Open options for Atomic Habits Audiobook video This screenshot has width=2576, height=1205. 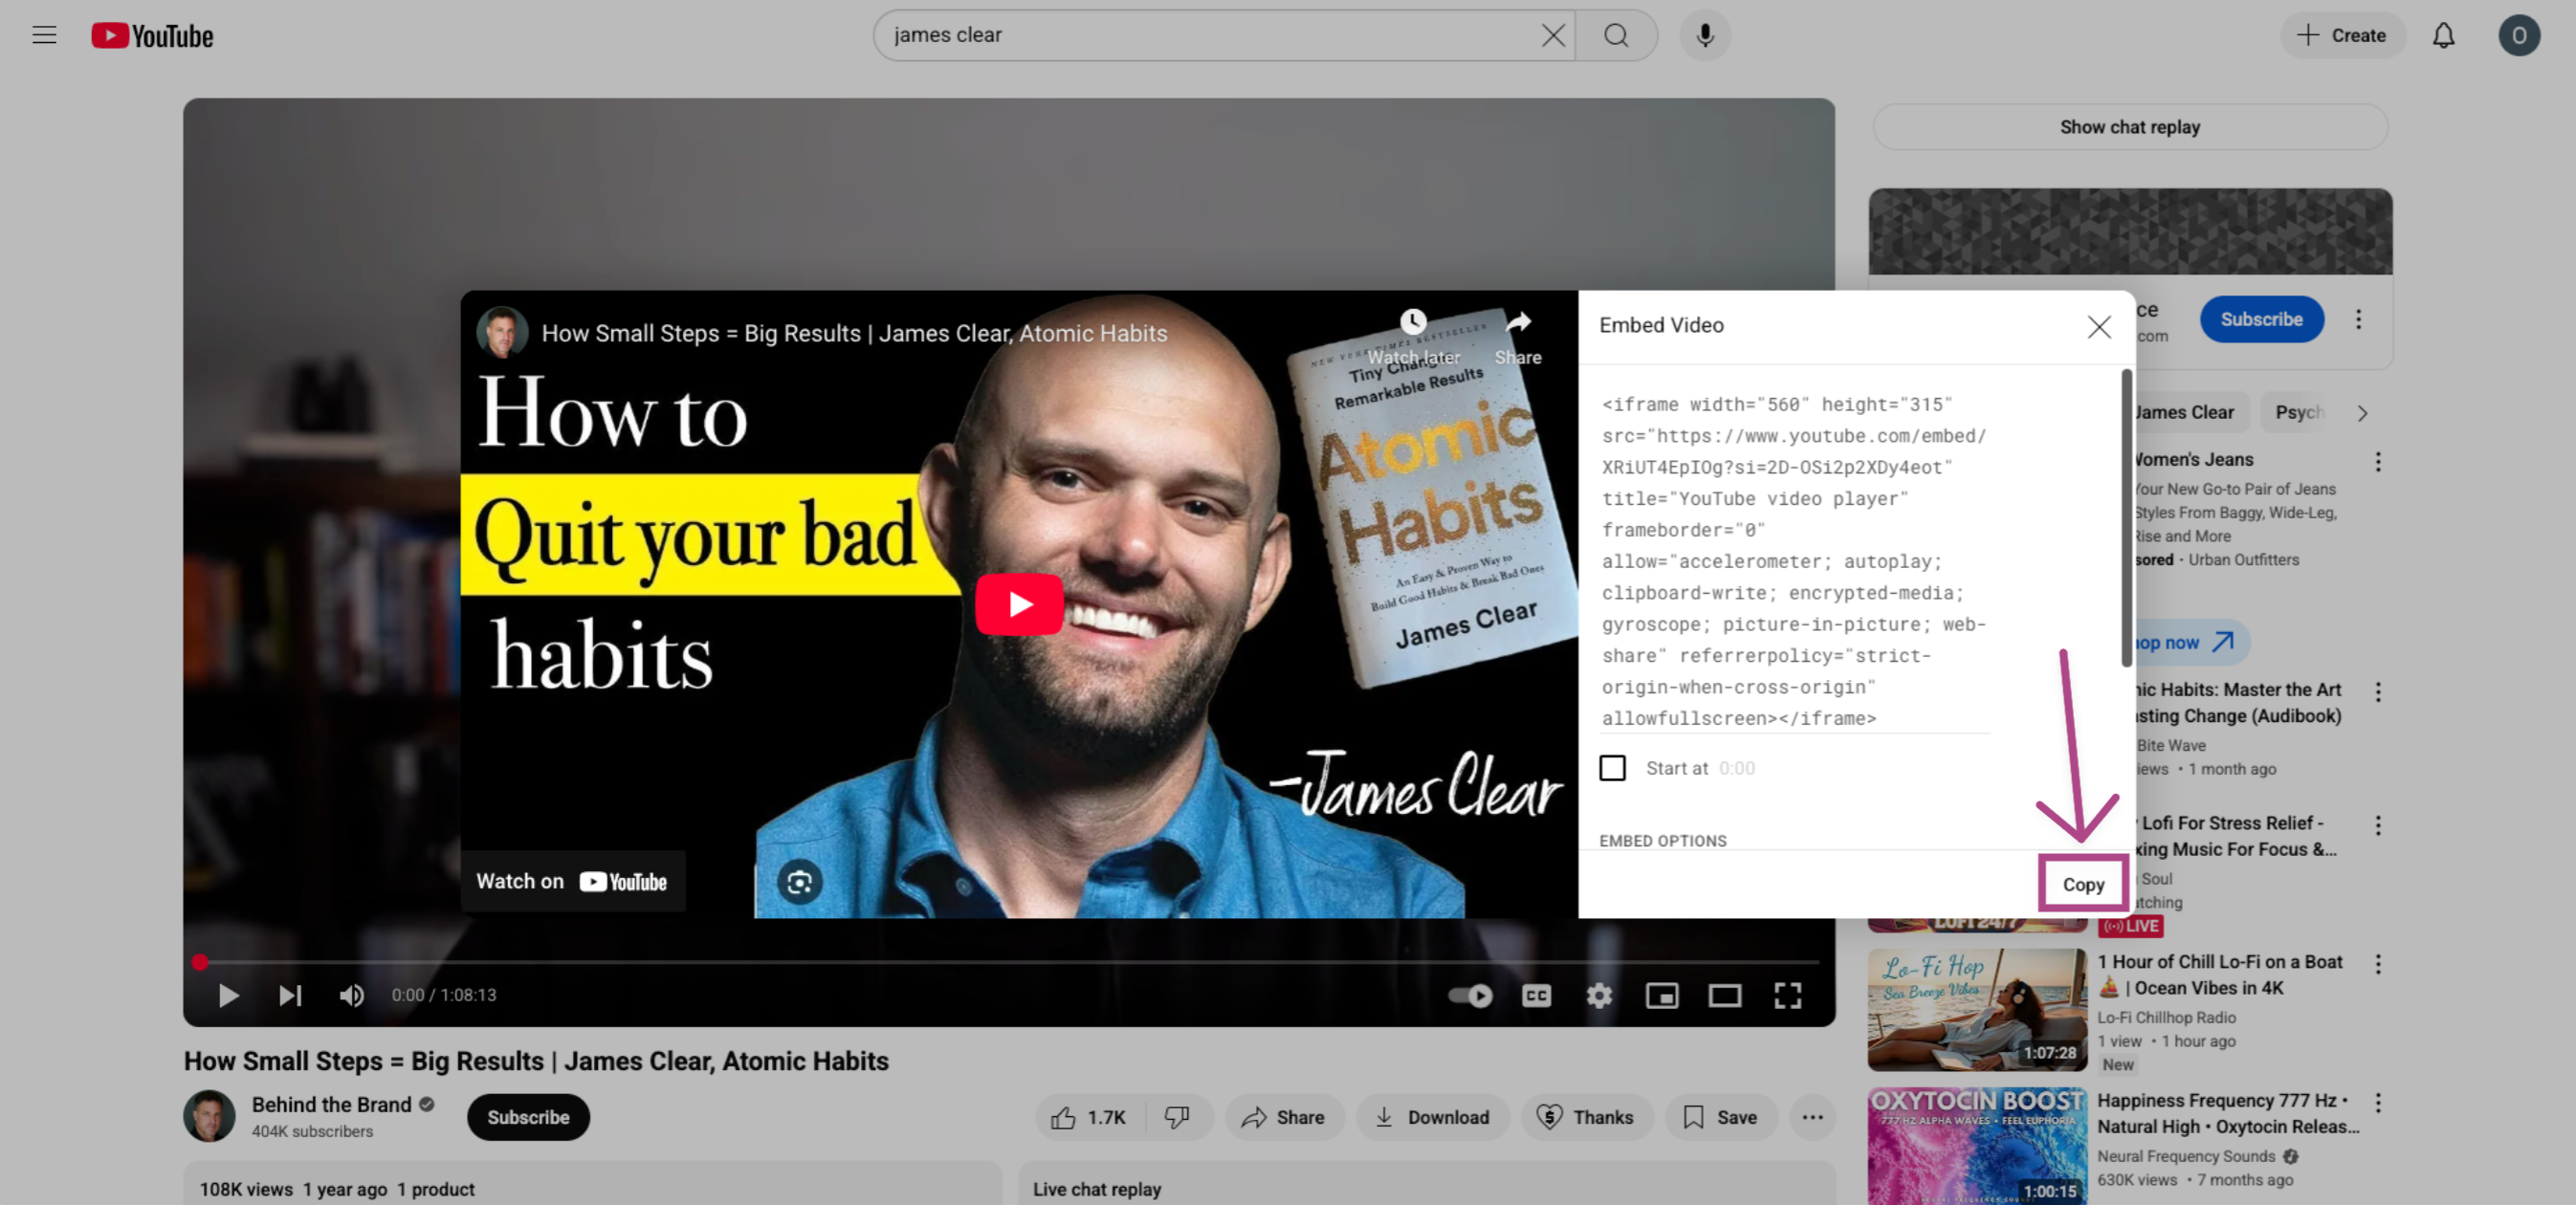(x=2377, y=691)
